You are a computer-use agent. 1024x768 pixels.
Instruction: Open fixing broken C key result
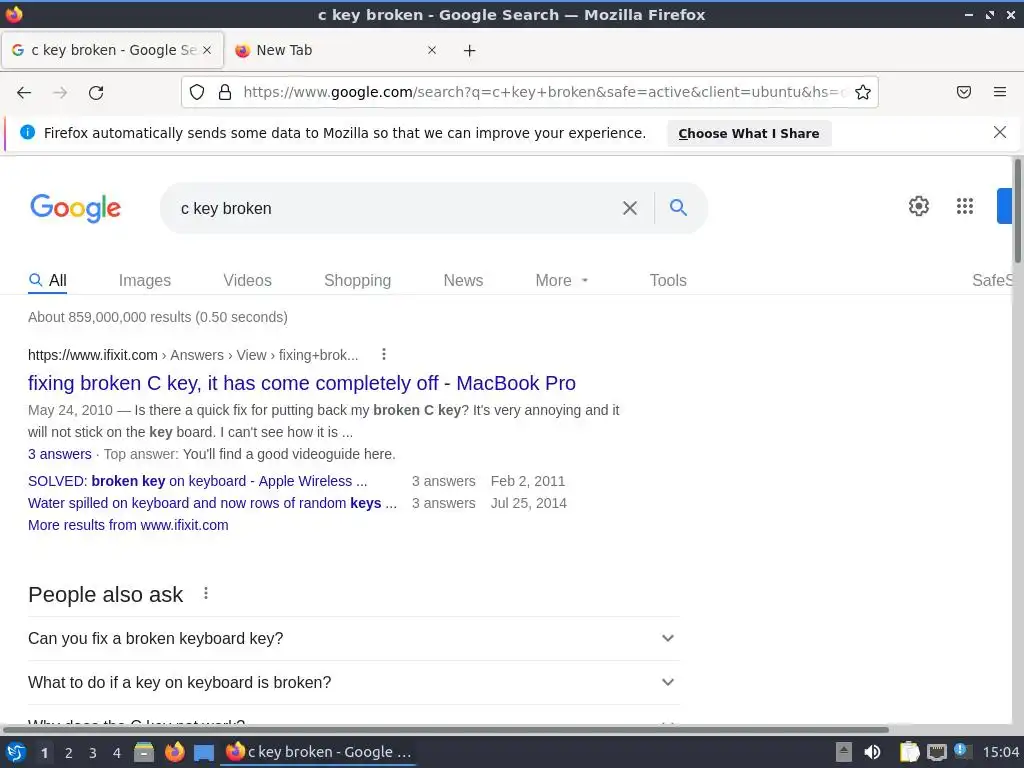tap(302, 383)
